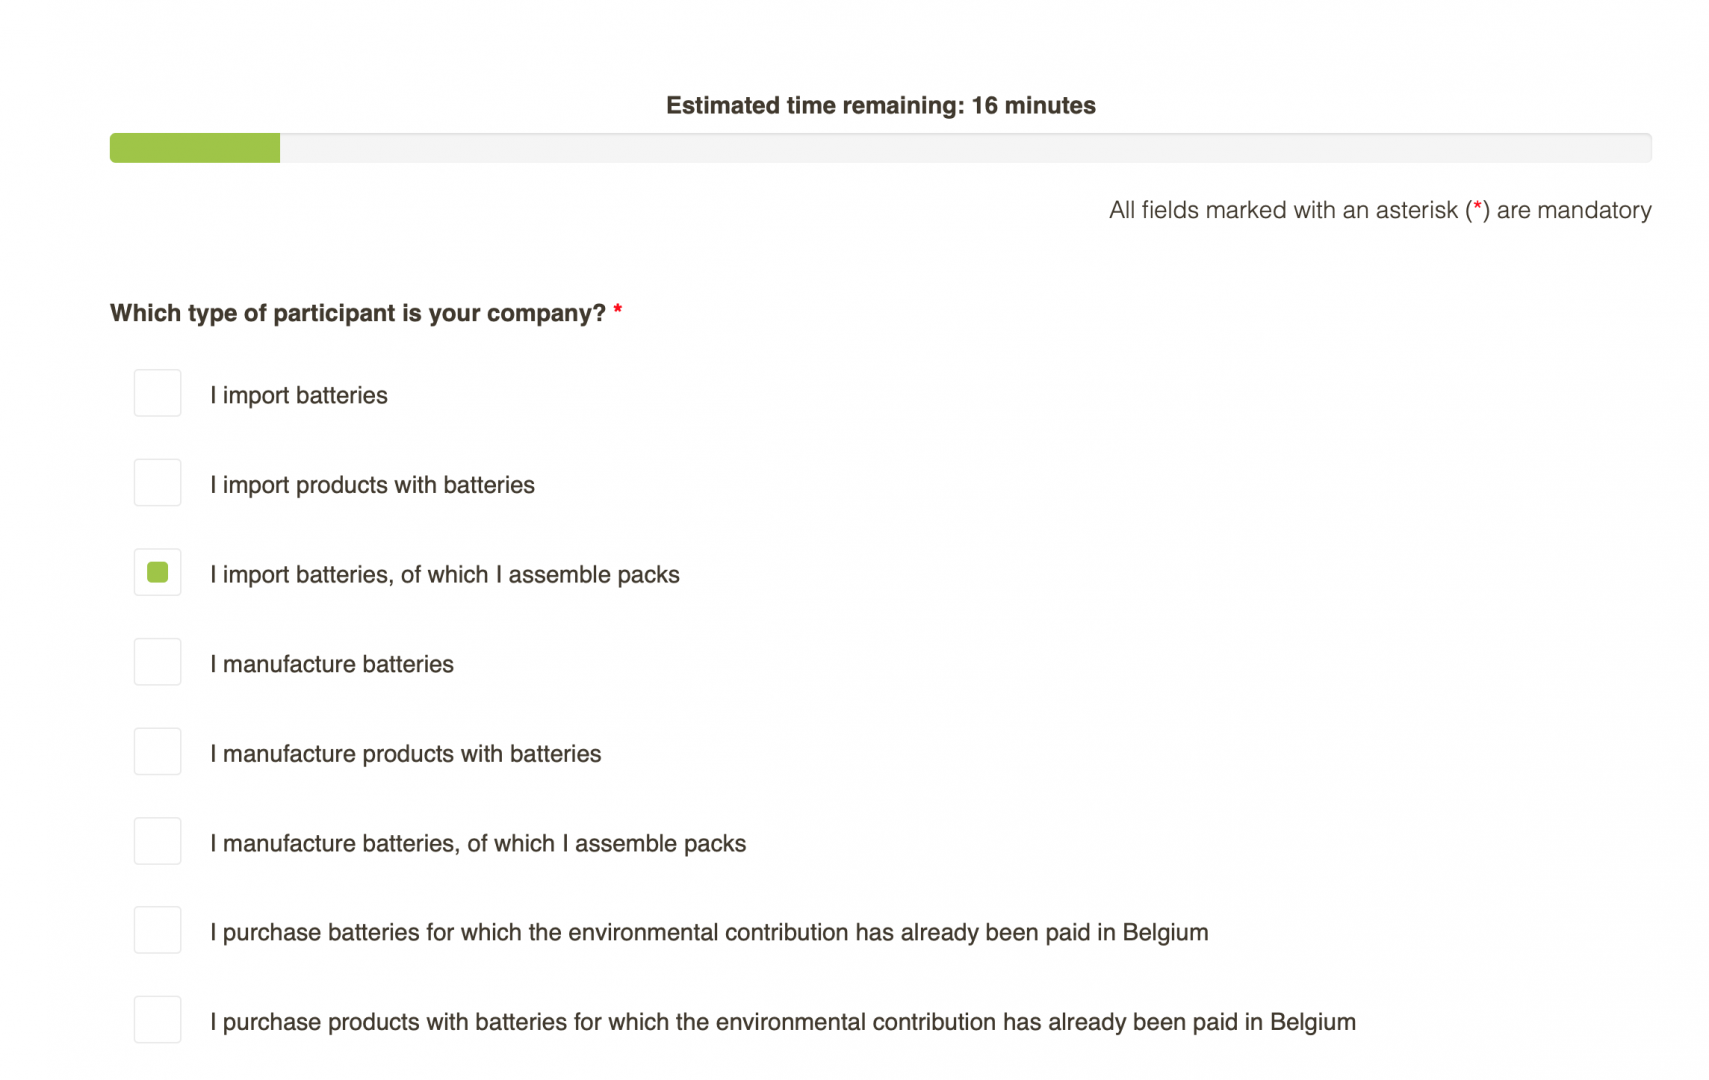
Task: Click the "I import products with batteries" label
Action: pos(372,485)
